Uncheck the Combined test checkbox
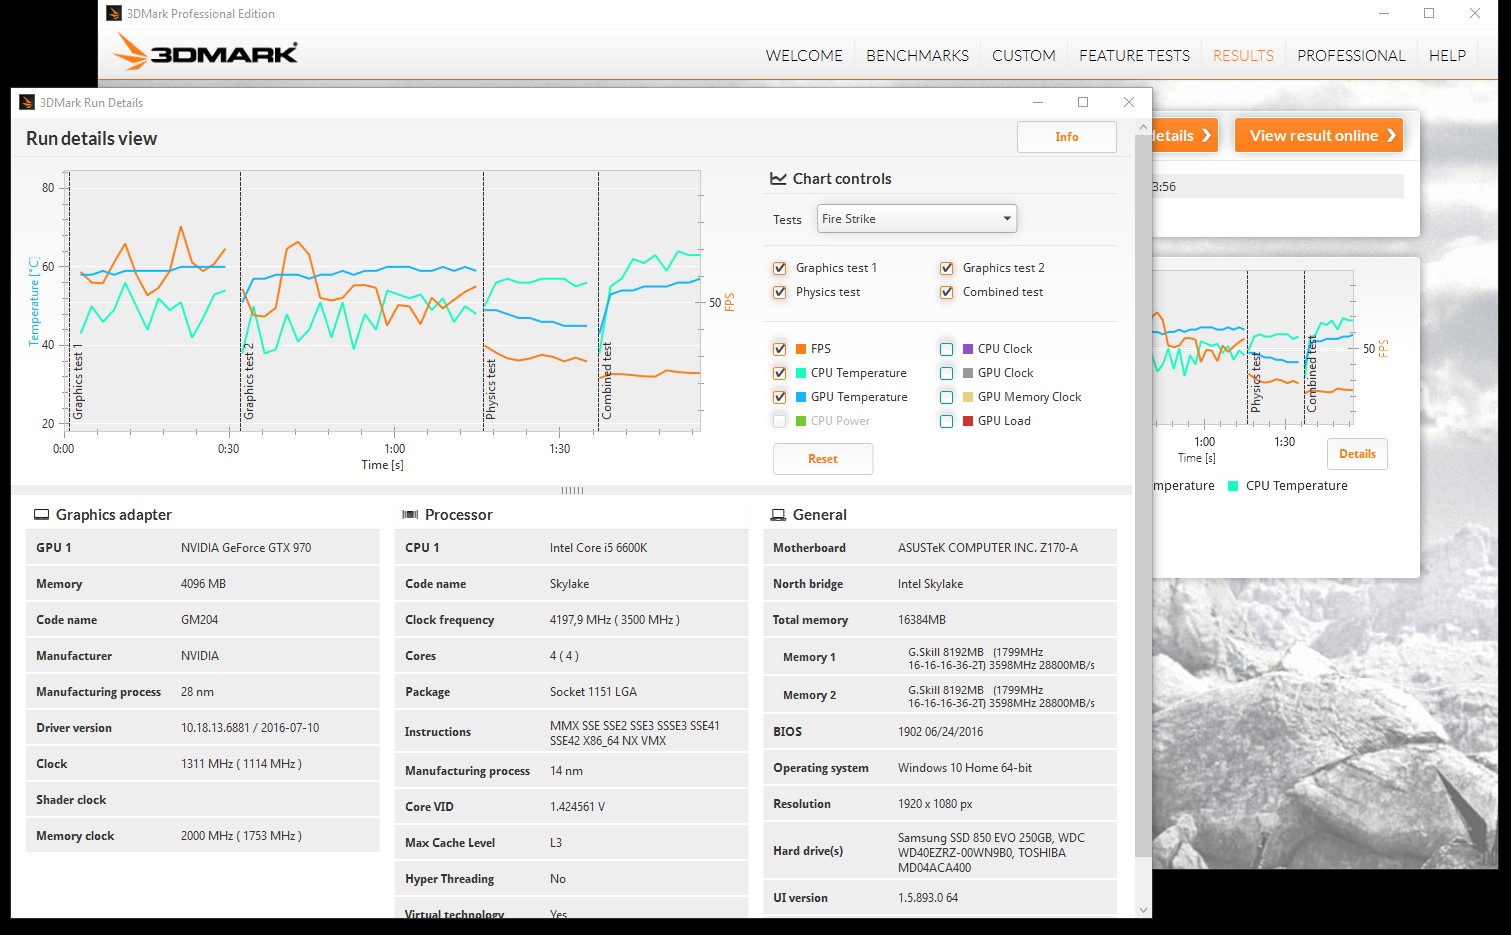This screenshot has width=1511, height=935. pyautogui.click(x=946, y=292)
